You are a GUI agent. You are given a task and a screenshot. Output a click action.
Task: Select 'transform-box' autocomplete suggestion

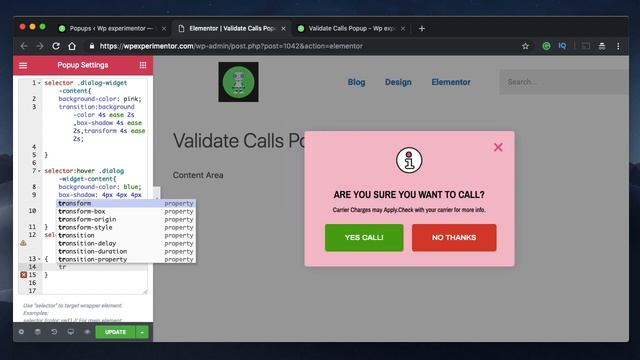(126, 211)
